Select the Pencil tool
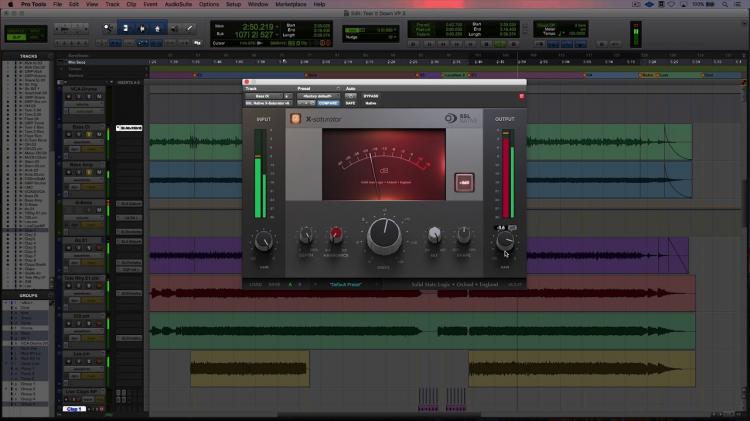 (x=189, y=28)
